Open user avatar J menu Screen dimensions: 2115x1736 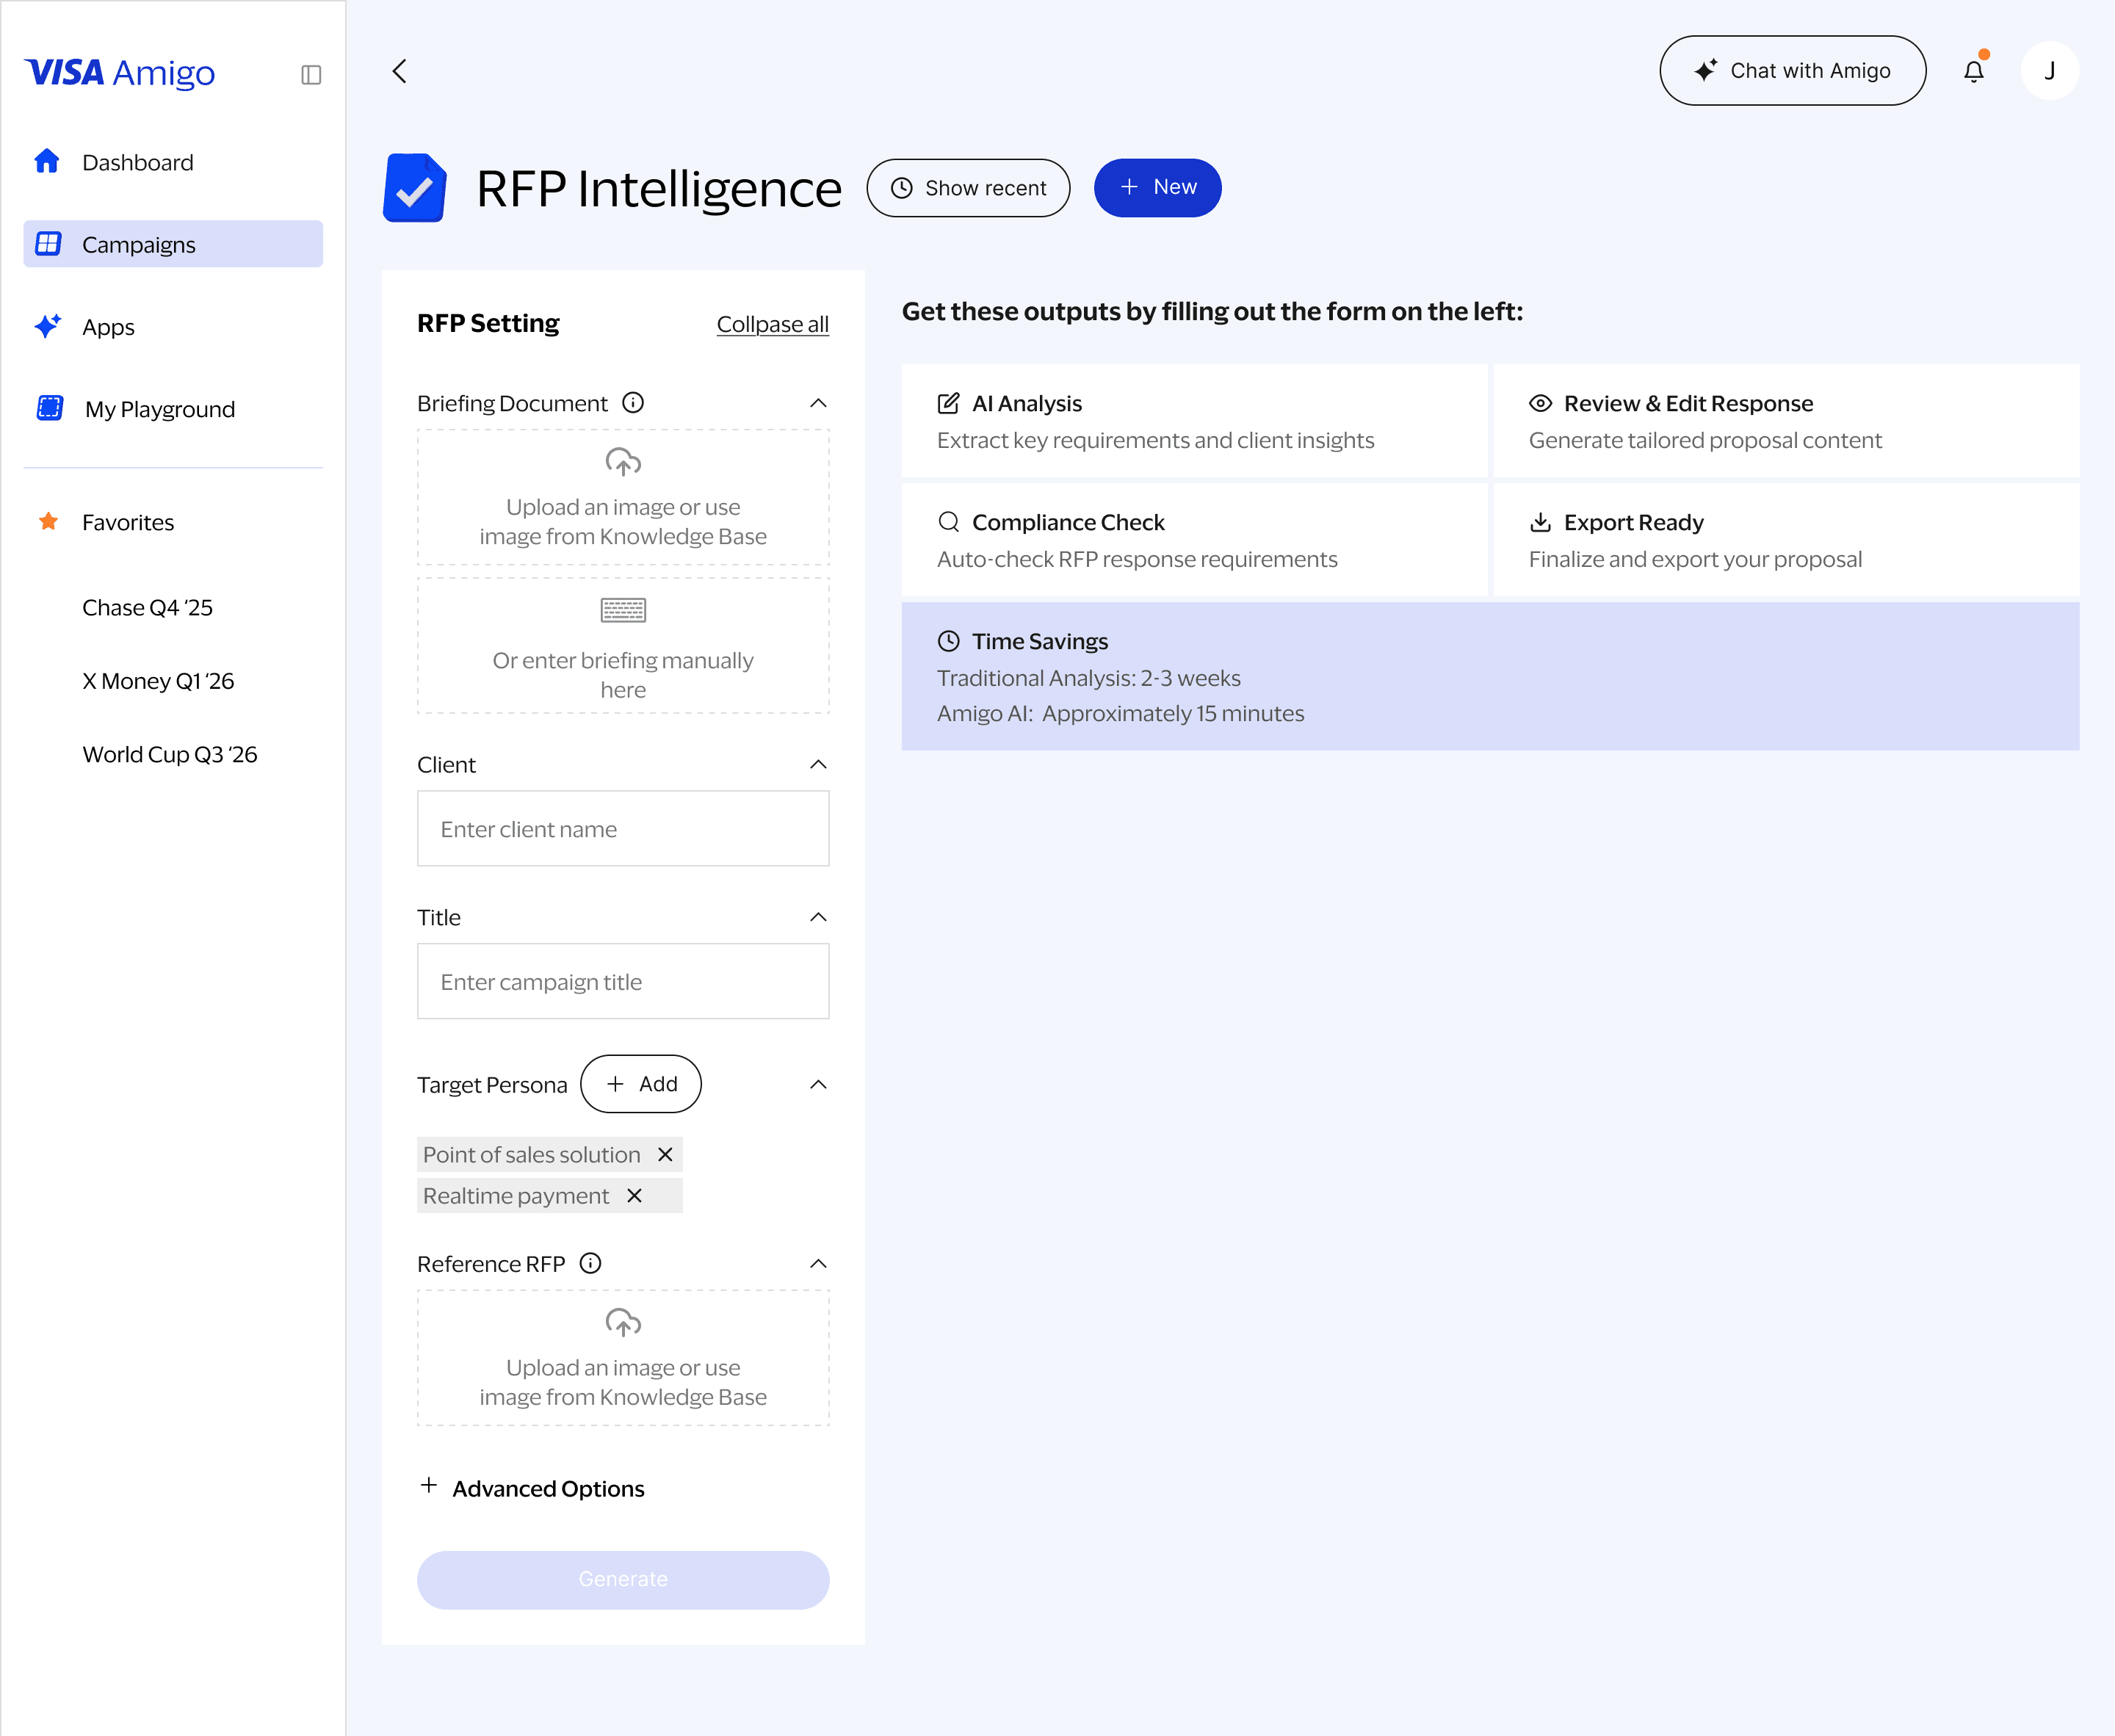click(x=2049, y=71)
